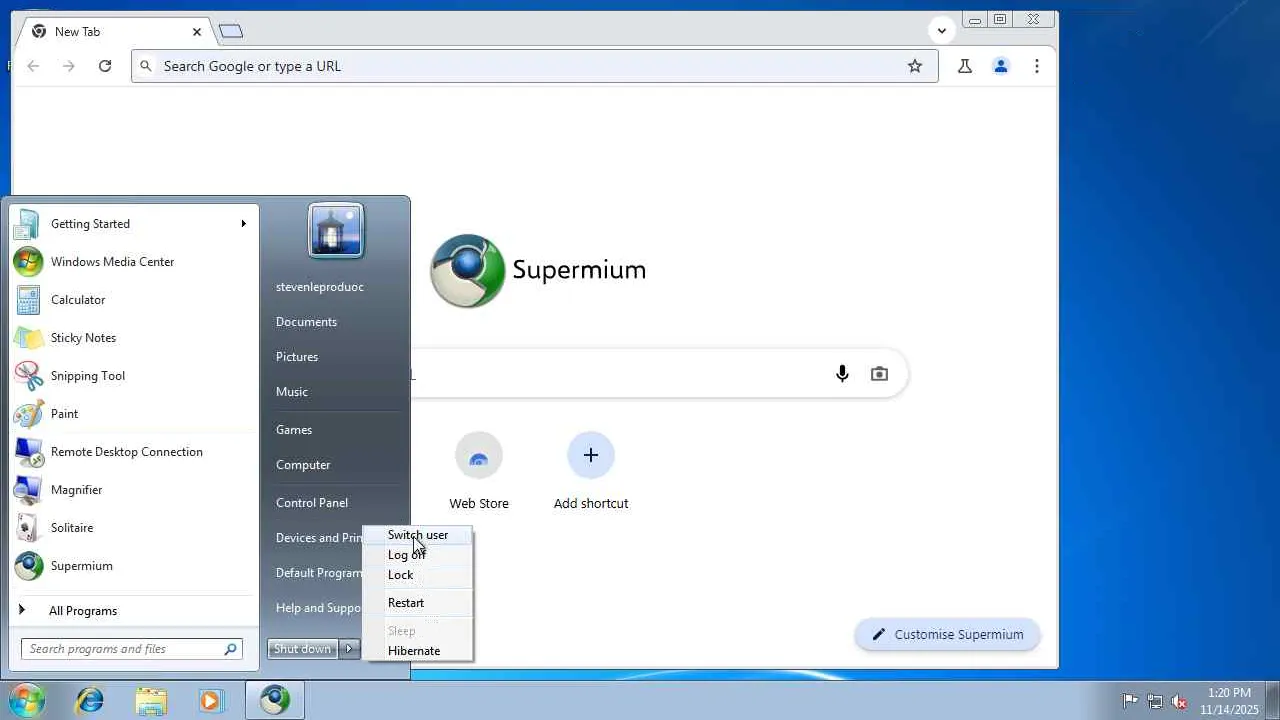Choose Switch user from the power menu
This screenshot has height=720, width=1280.
(x=418, y=535)
